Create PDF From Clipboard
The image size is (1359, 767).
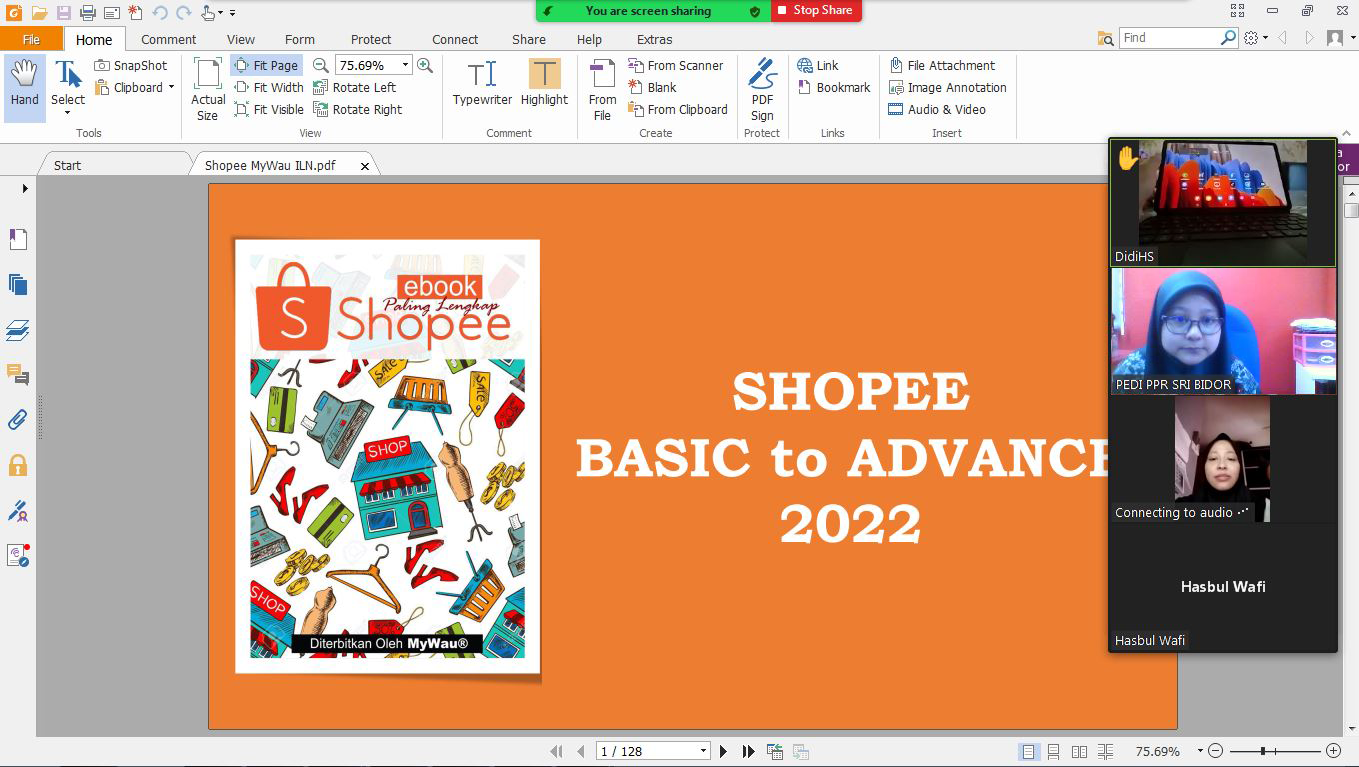point(678,110)
